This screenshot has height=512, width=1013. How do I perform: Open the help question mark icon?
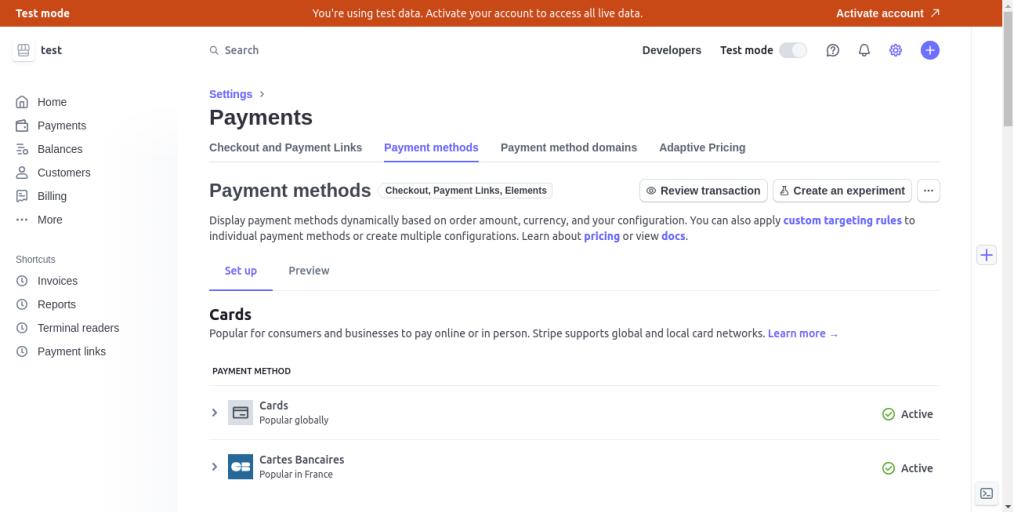(x=832, y=50)
